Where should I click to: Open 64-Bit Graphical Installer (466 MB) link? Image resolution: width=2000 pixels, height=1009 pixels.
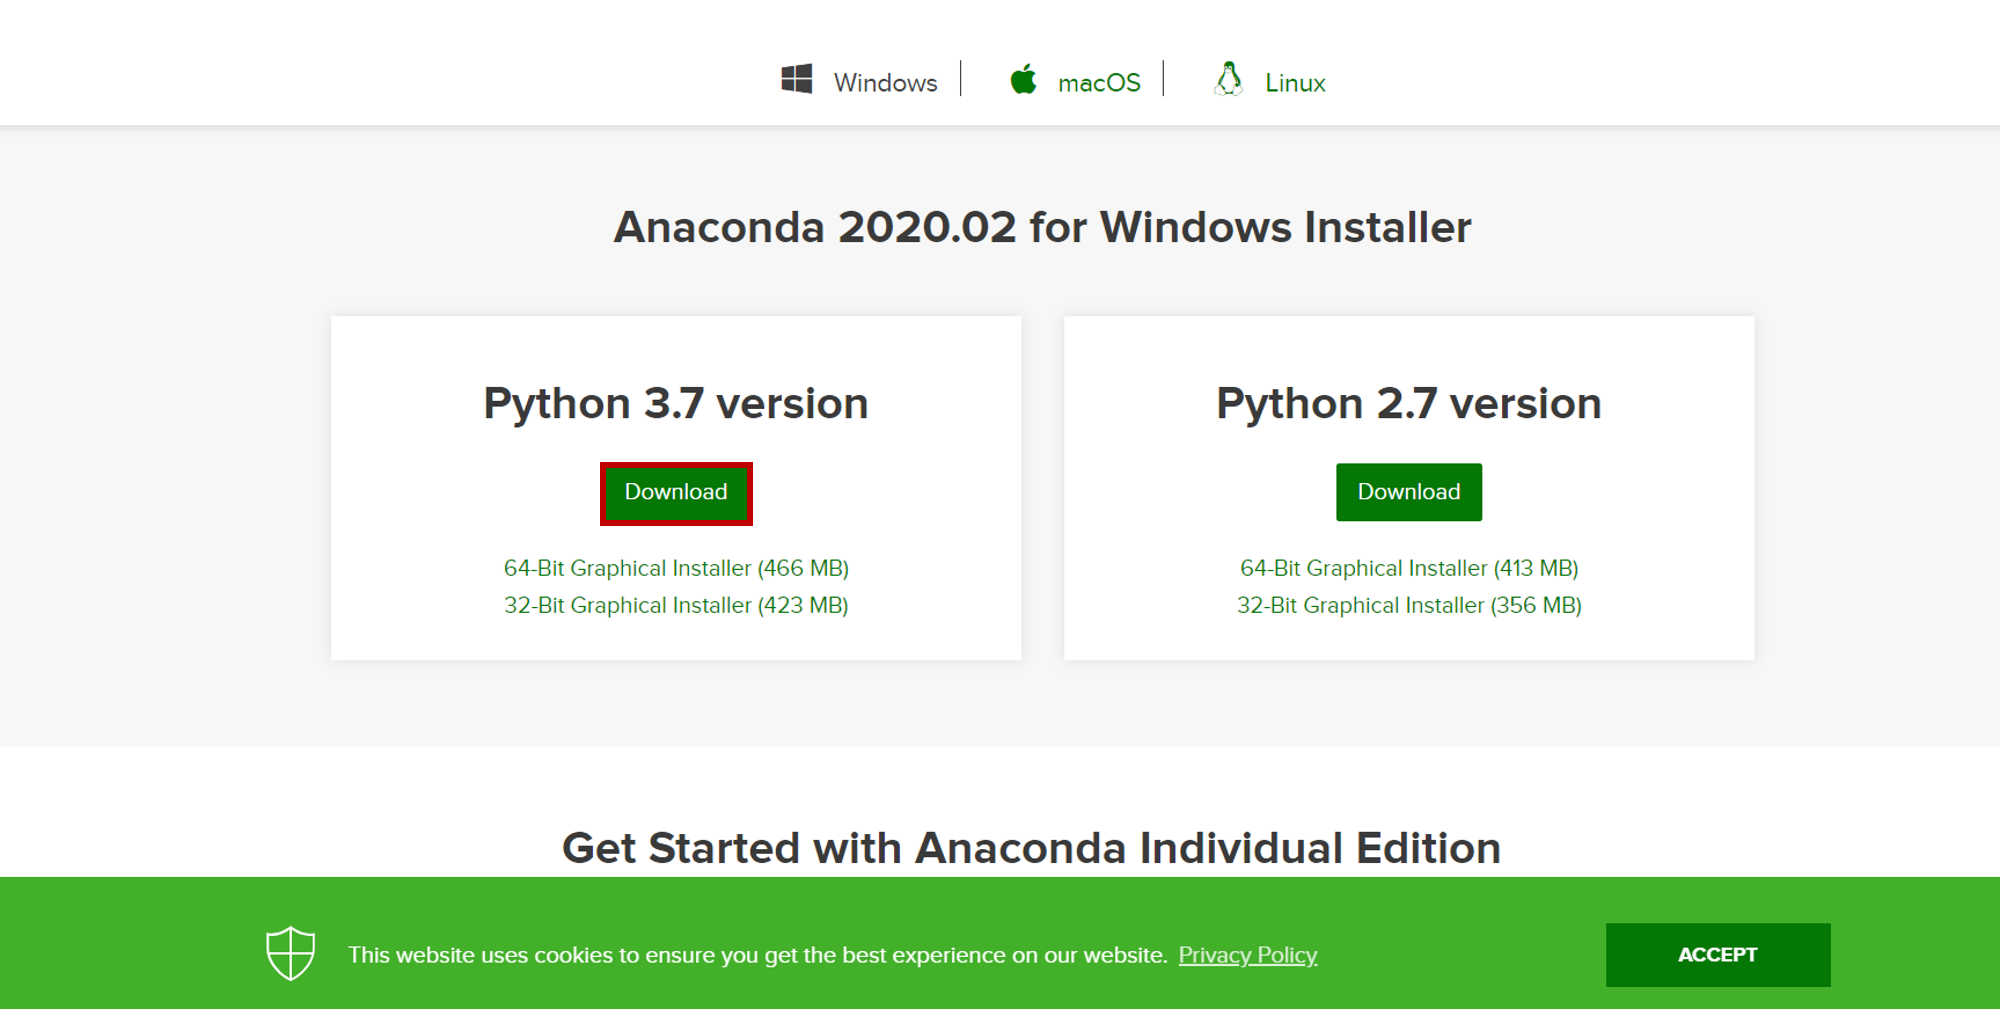click(676, 568)
